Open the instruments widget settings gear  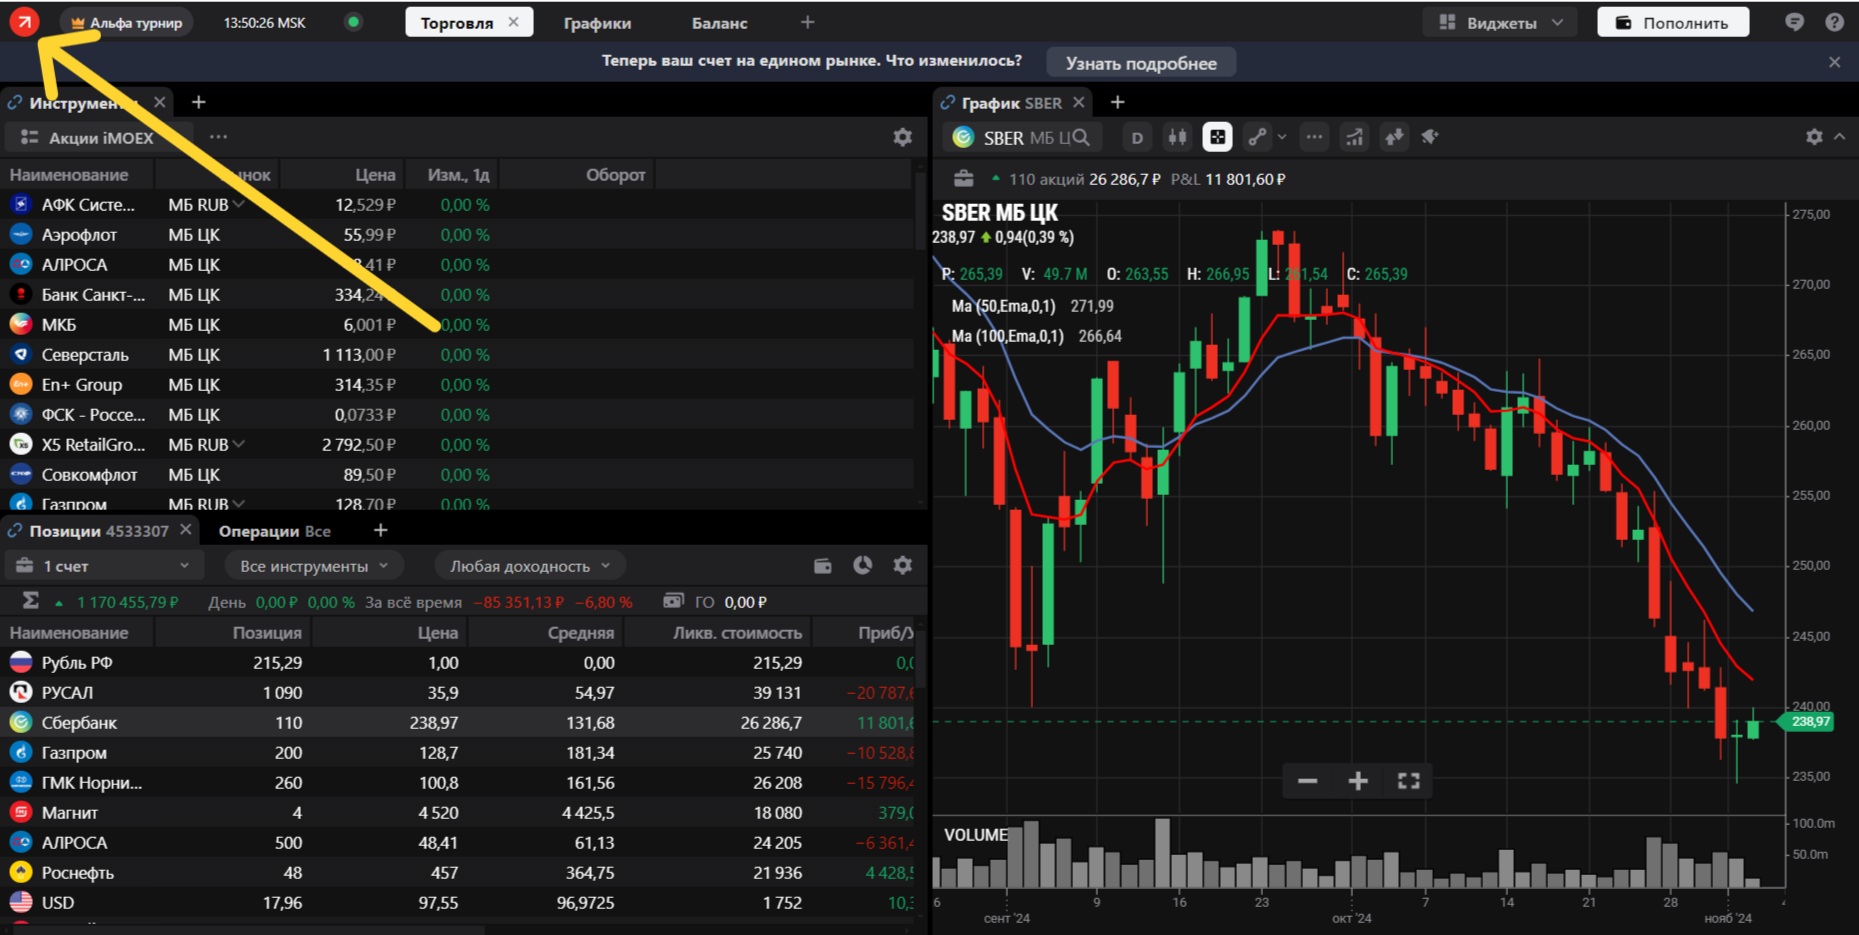point(902,137)
